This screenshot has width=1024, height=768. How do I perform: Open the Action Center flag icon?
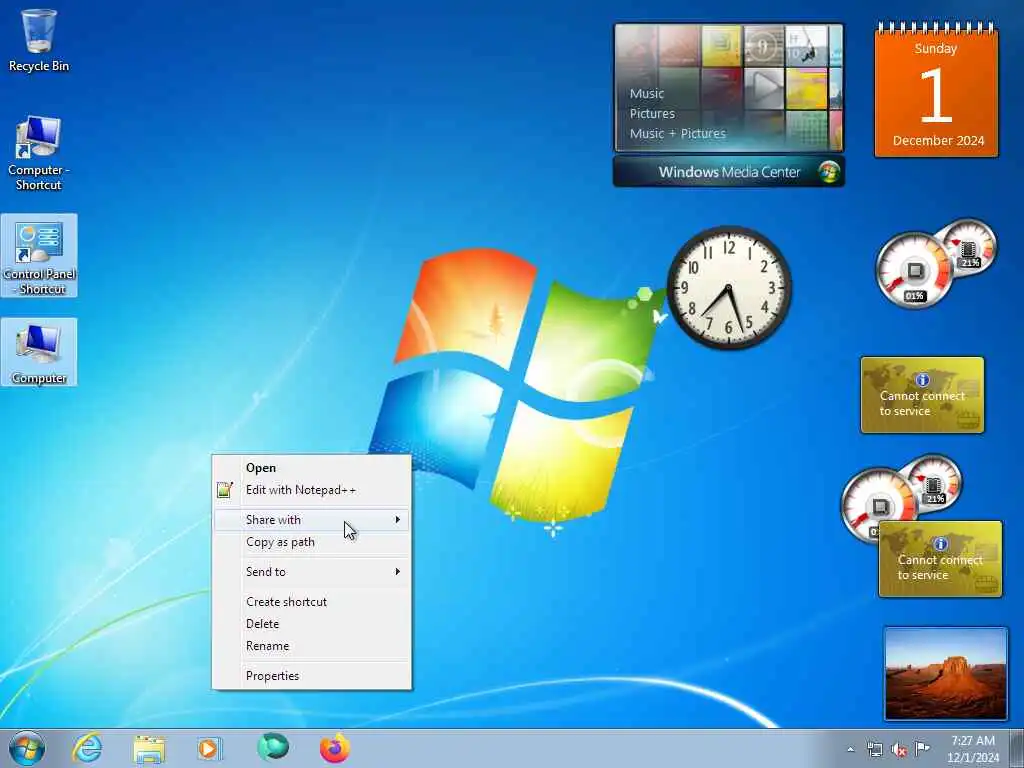(922, 749)
